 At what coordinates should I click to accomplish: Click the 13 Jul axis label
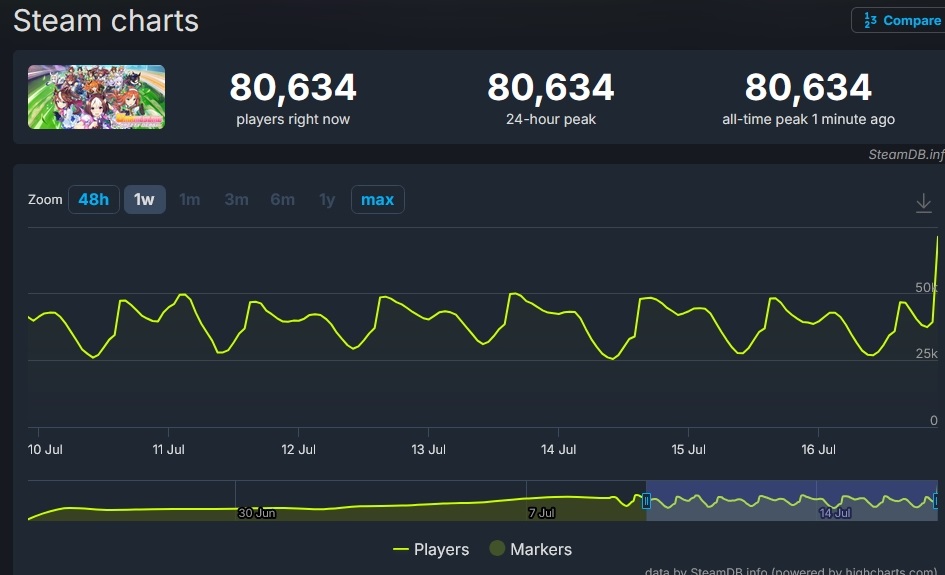click(x=429, y=450)
